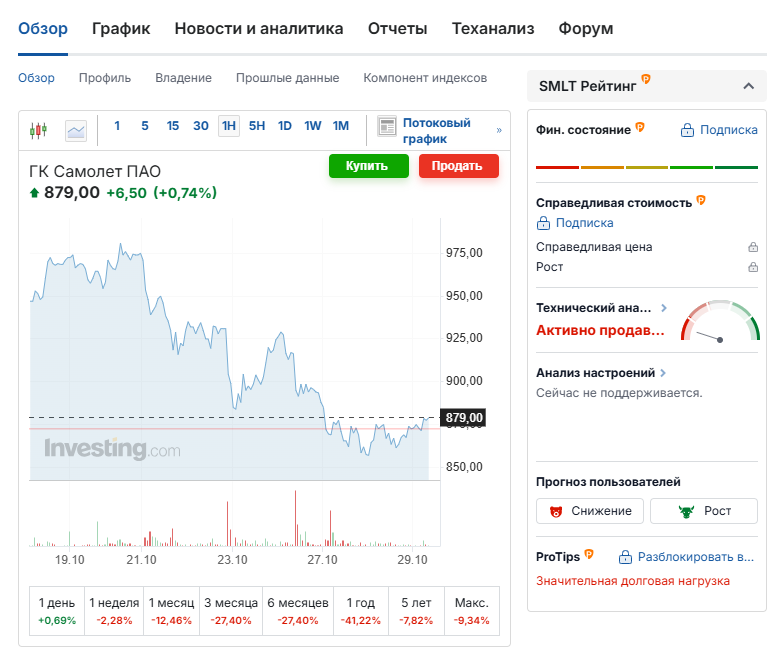
Task: Vote Рост in user forecast
Action: click(x=704, y=511)
